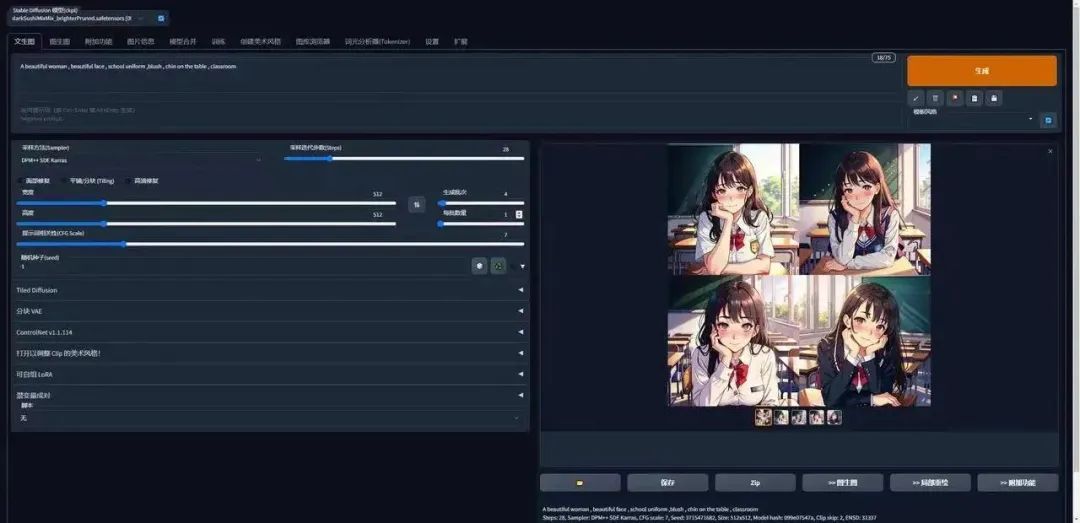The image size is (1080, 523).
Task: Open the Tokenizer tab
Action: pos(377,41)
